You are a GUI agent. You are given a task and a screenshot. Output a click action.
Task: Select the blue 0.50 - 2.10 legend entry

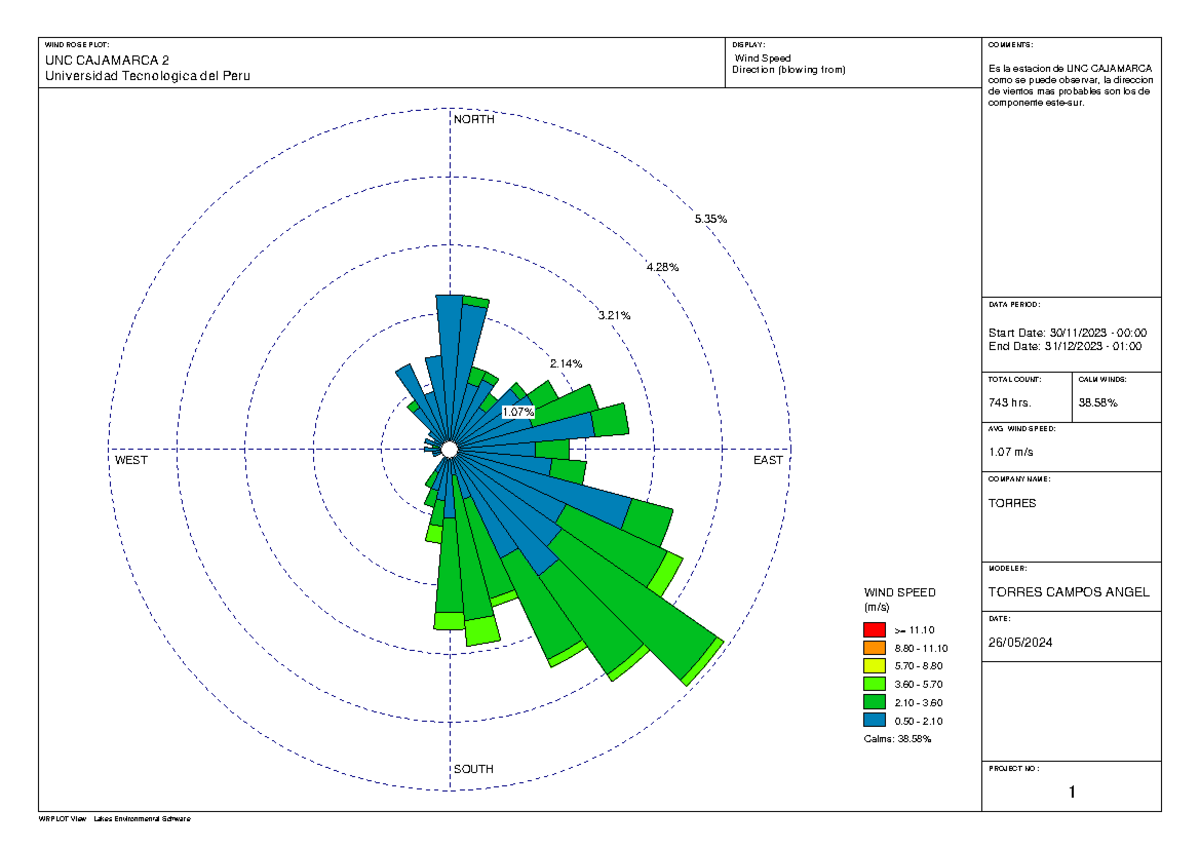873,720
